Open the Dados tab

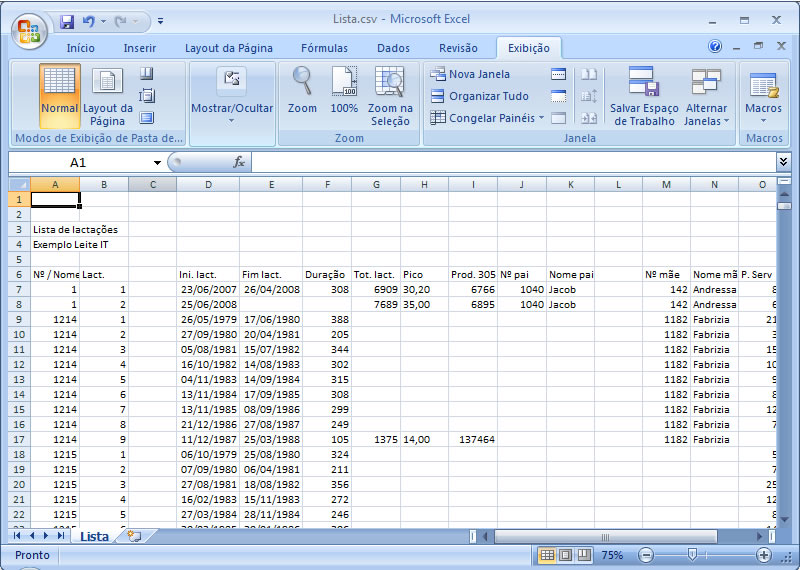393,48
